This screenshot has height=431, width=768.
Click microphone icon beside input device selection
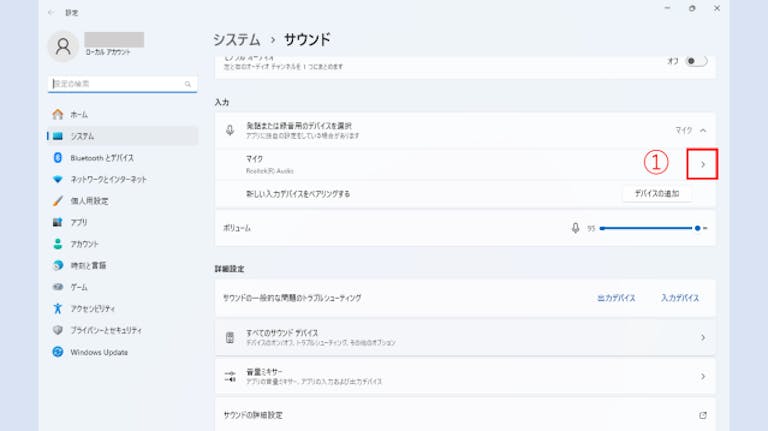pyautogui.click(x=230, y=130)
